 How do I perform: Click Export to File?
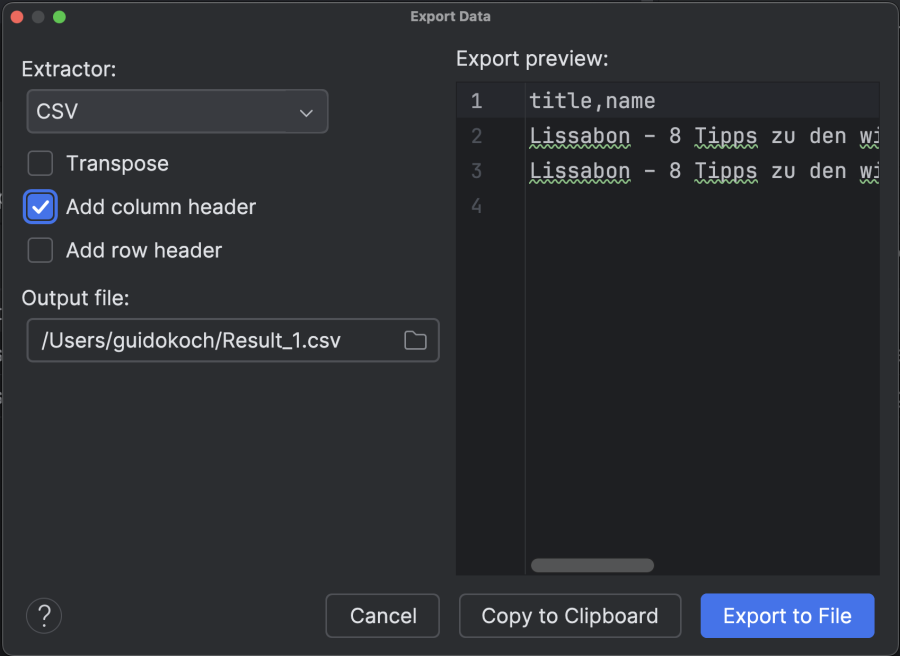coord(787,615)
